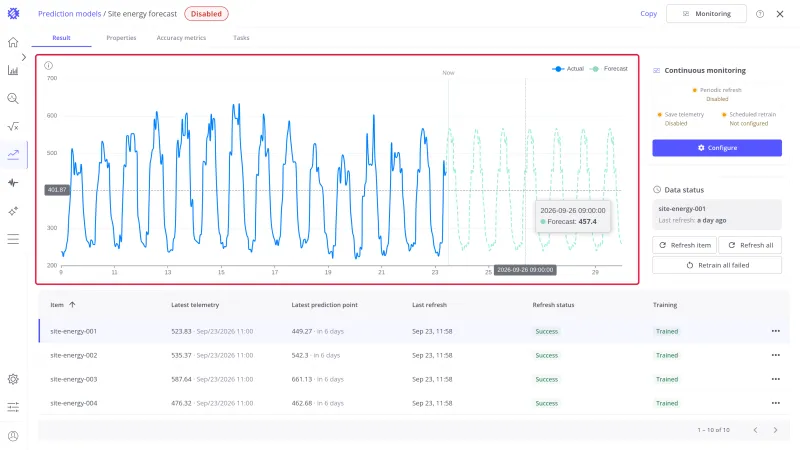Select the site-energy-004 table row

414,403
